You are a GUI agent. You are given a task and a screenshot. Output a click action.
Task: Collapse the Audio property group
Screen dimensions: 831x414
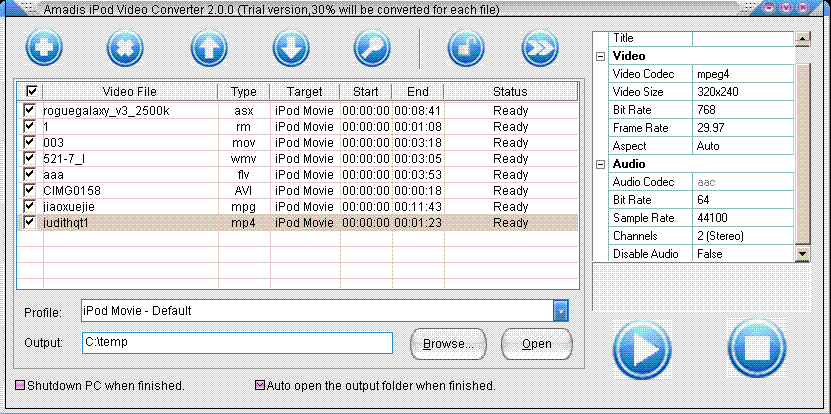point(600,164)
